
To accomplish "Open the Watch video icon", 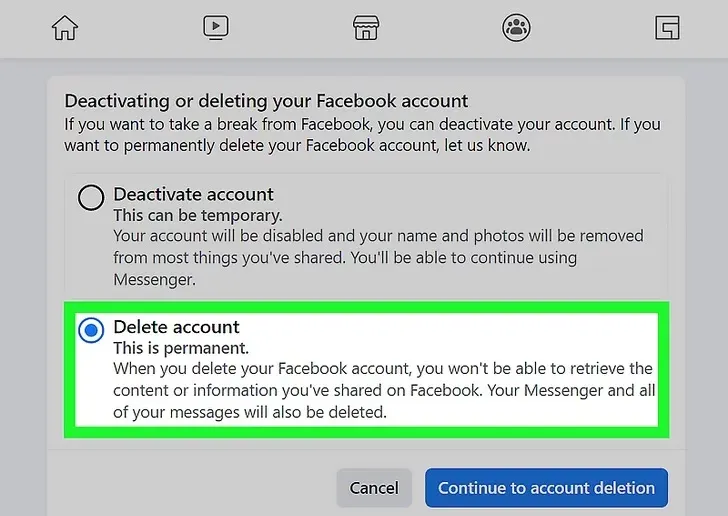I will click(216, 28).
